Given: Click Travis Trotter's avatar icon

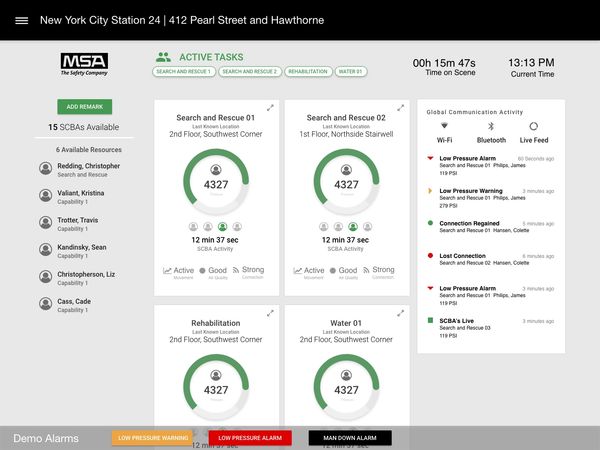Looking at the screenshot, I should point(46,223).
